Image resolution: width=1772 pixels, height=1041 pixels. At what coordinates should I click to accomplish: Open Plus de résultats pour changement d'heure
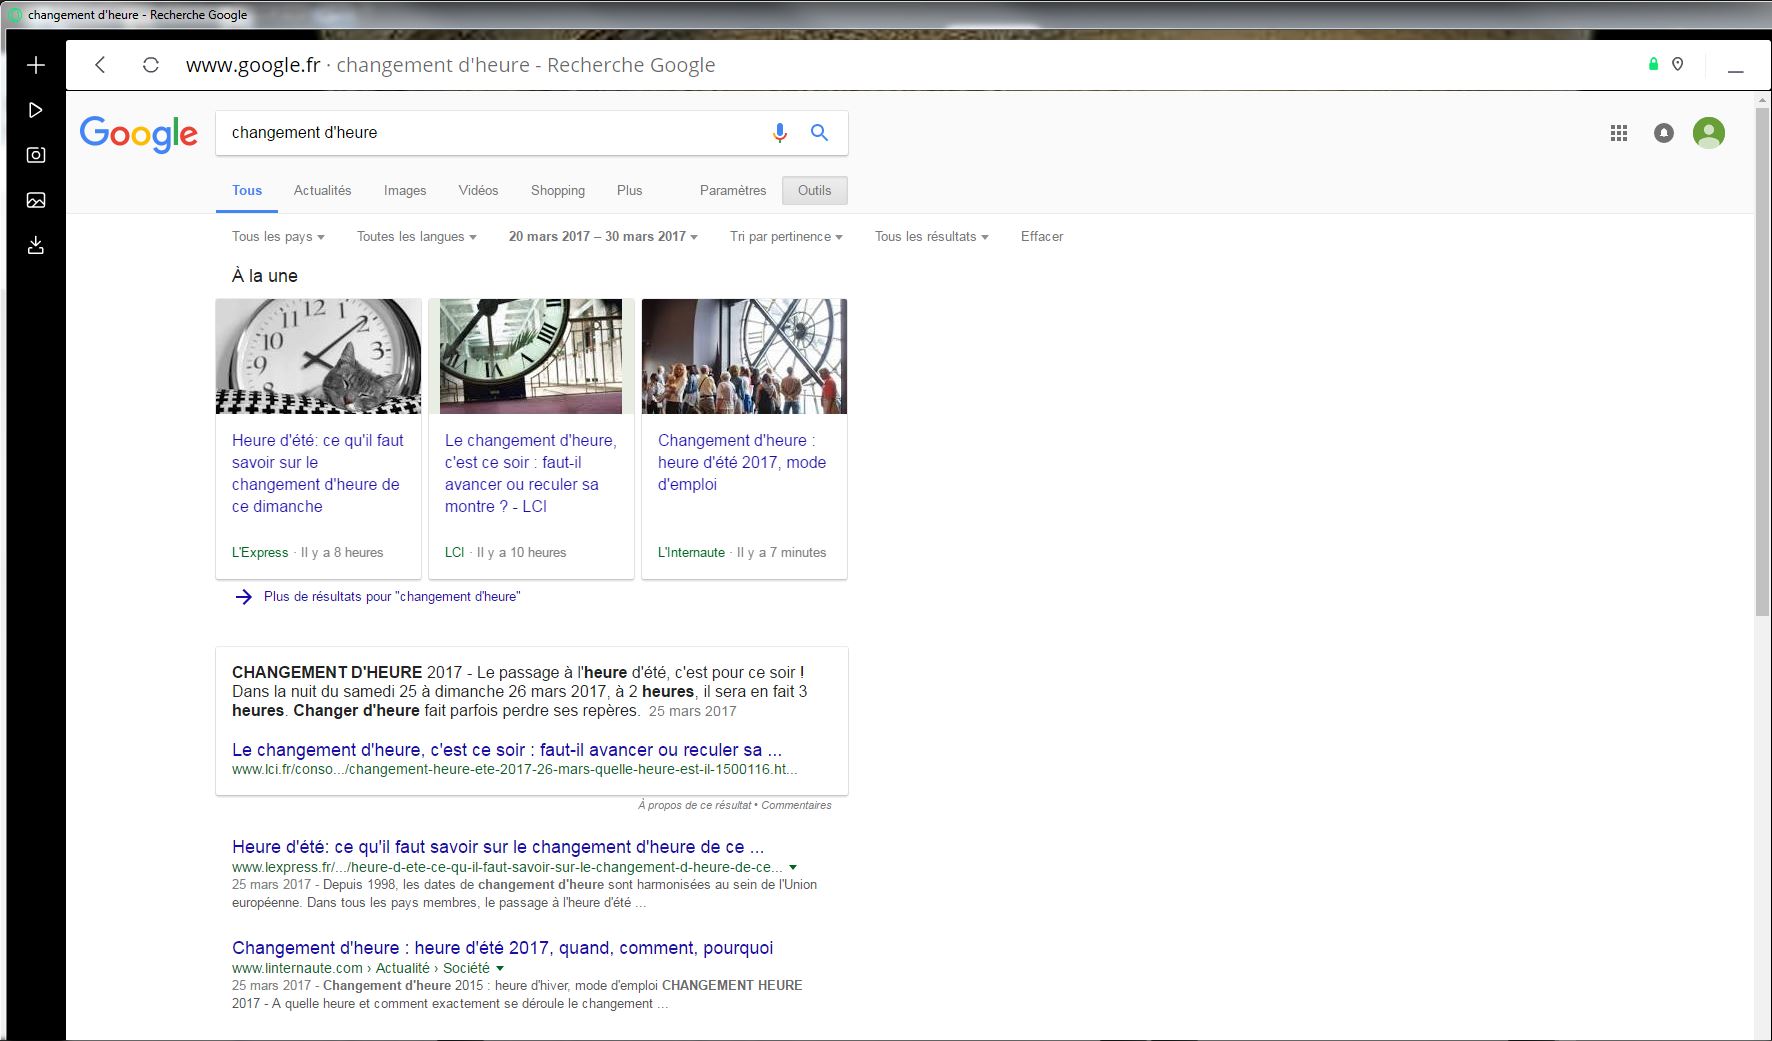click(x=391, y=597)
